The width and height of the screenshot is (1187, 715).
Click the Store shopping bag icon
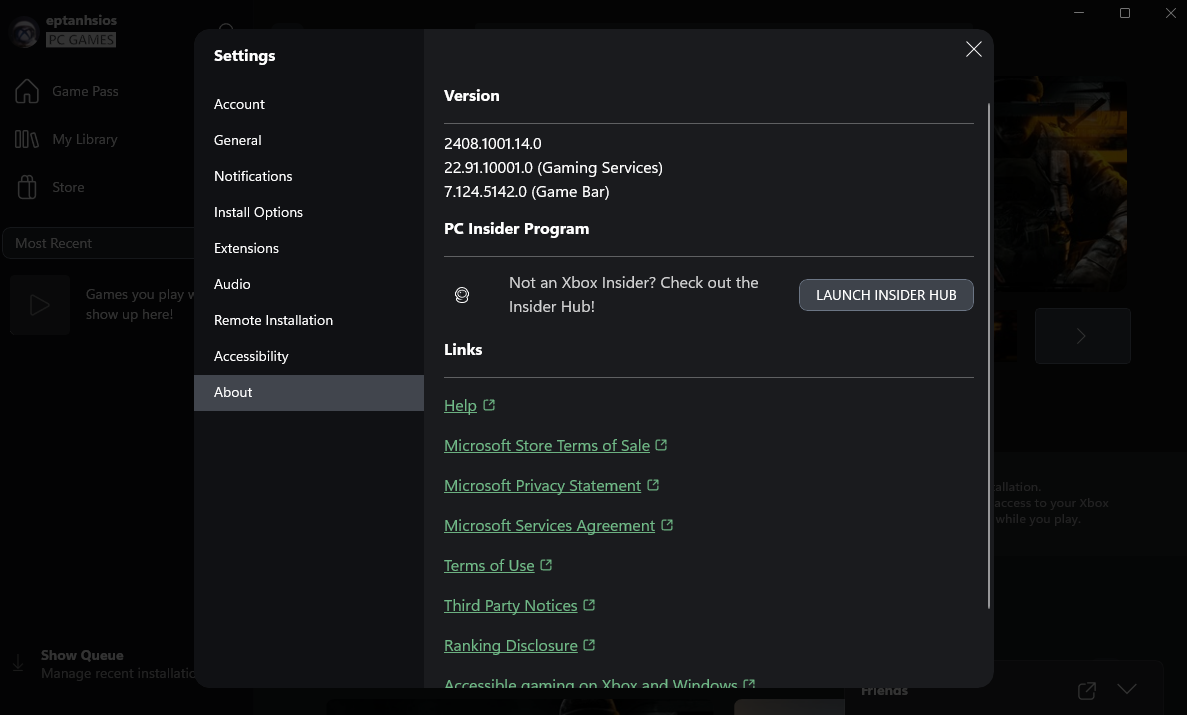click(26, 187)
